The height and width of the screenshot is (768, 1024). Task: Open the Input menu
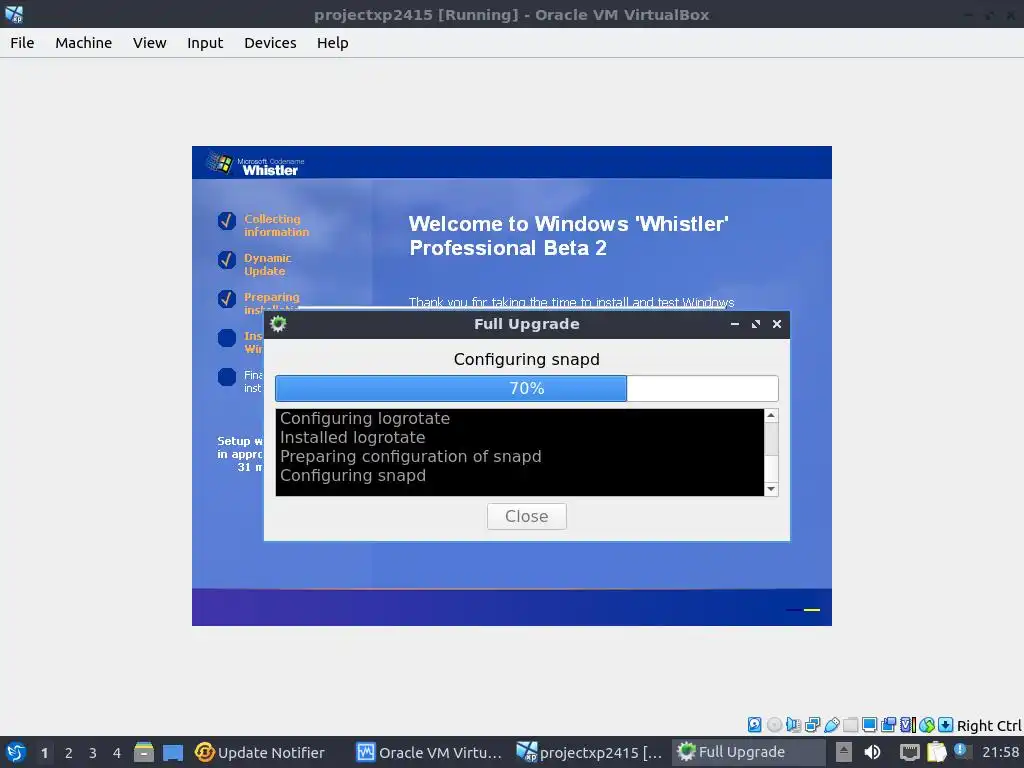(204, 42)
